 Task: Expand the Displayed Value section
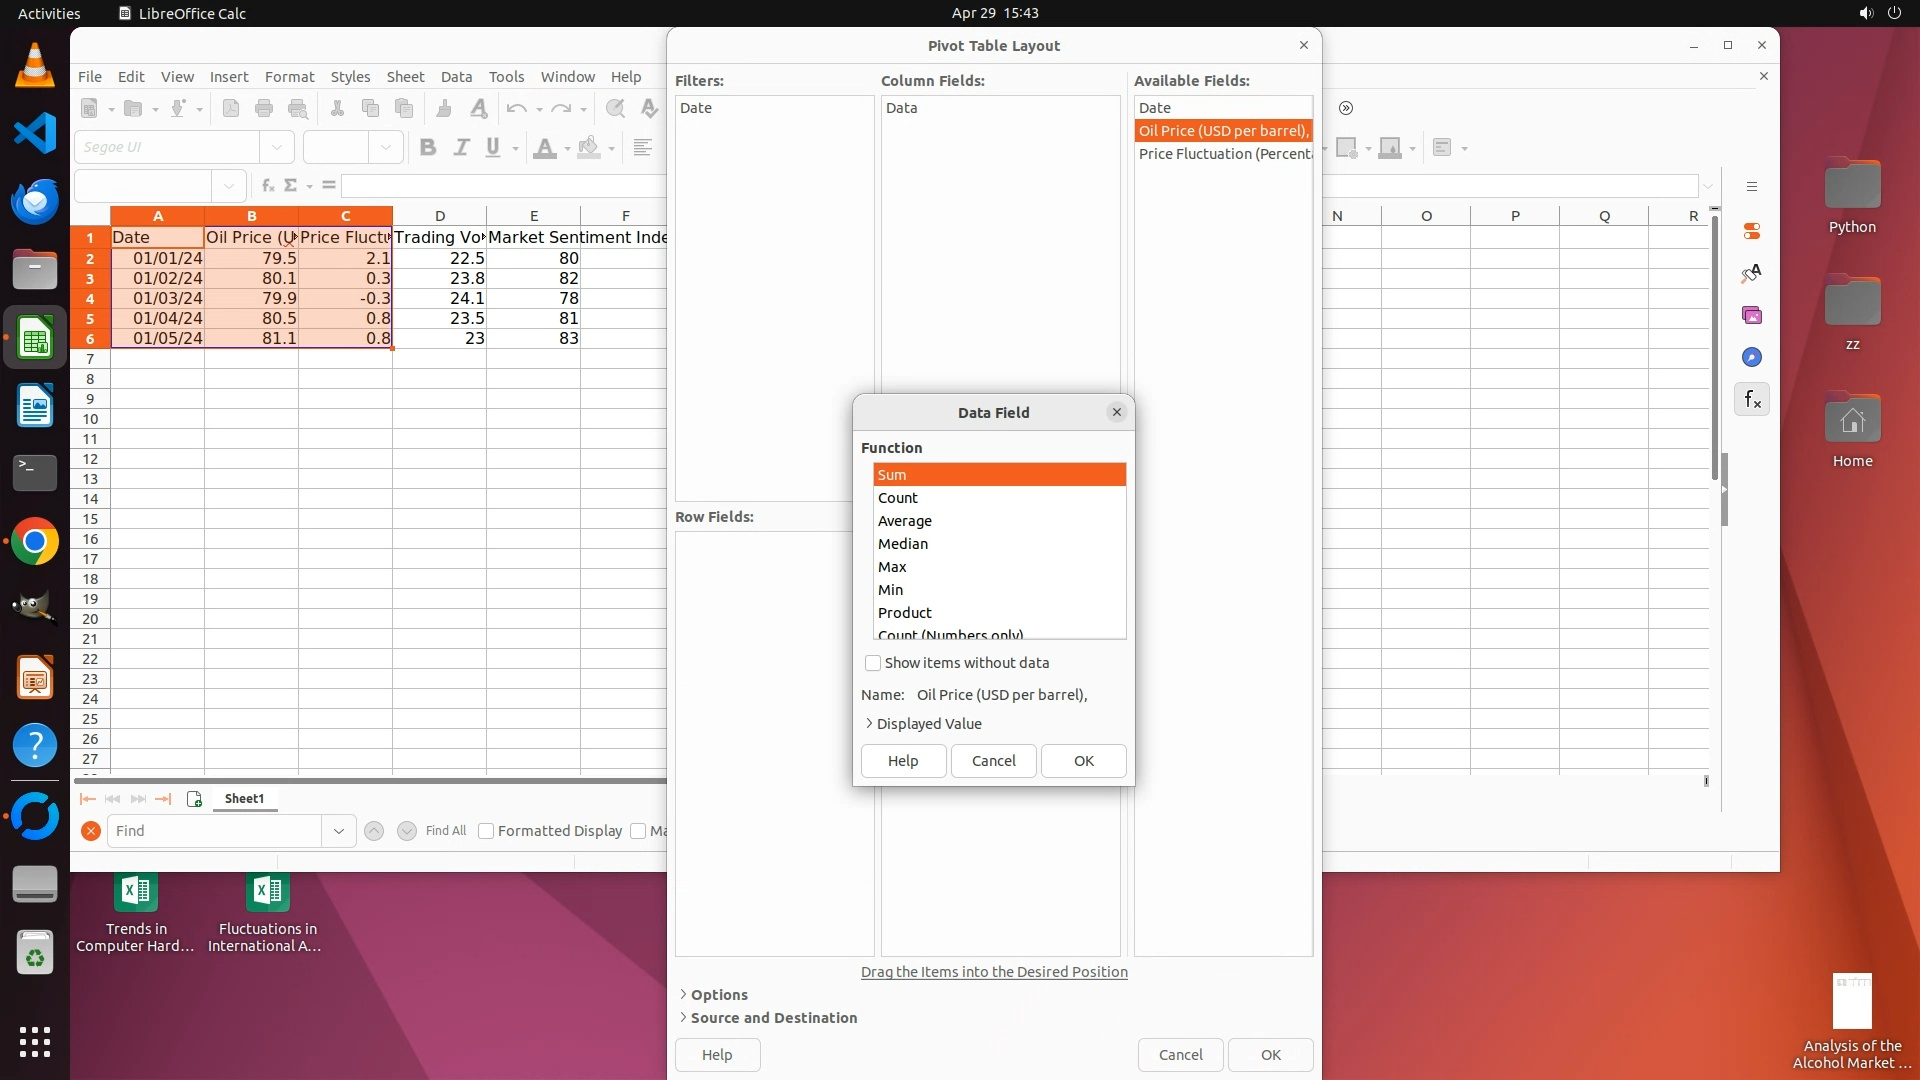pos(869,724)
